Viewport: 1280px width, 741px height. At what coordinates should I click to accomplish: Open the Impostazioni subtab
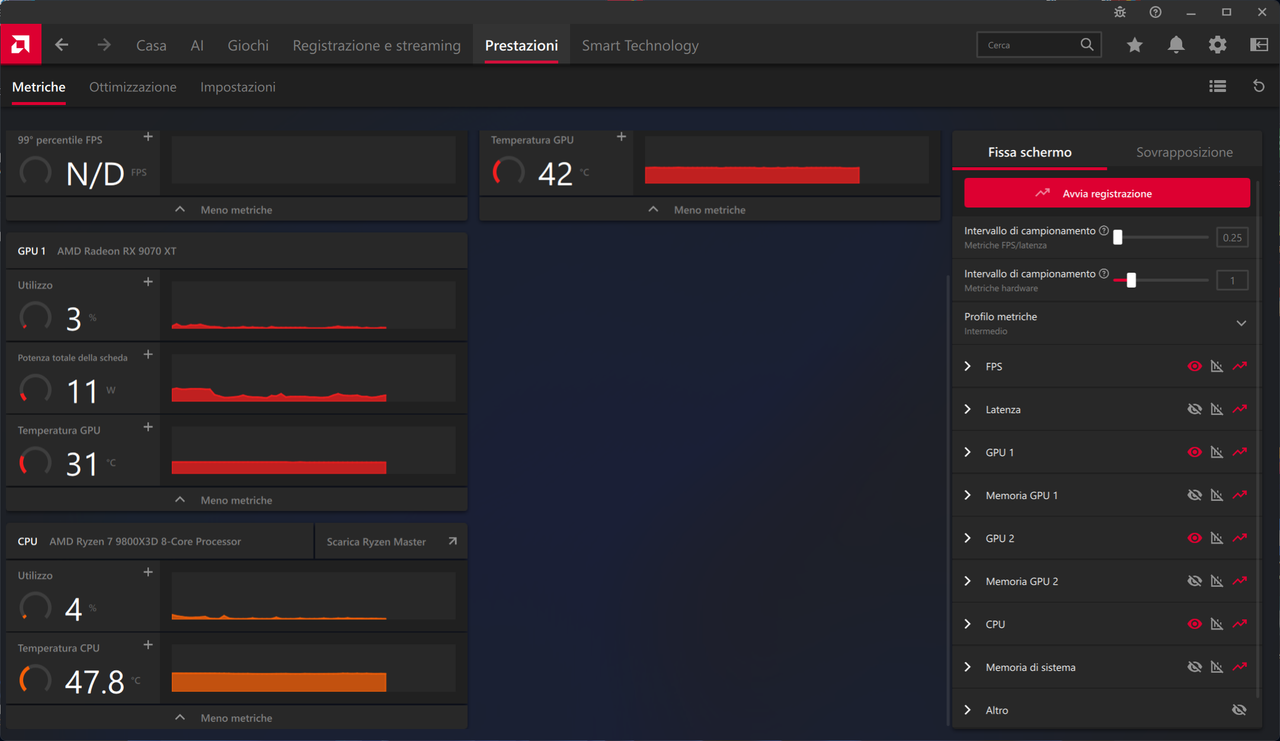pos(238,87)
